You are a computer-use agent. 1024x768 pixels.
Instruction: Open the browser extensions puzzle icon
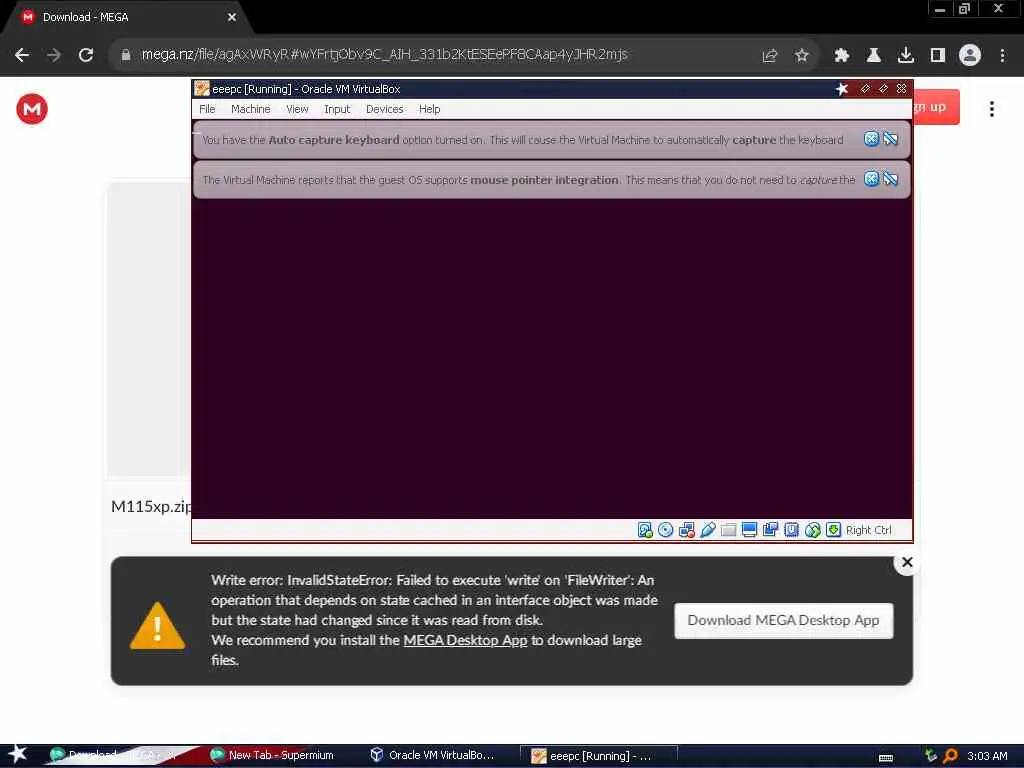click(x=841, y=56)
